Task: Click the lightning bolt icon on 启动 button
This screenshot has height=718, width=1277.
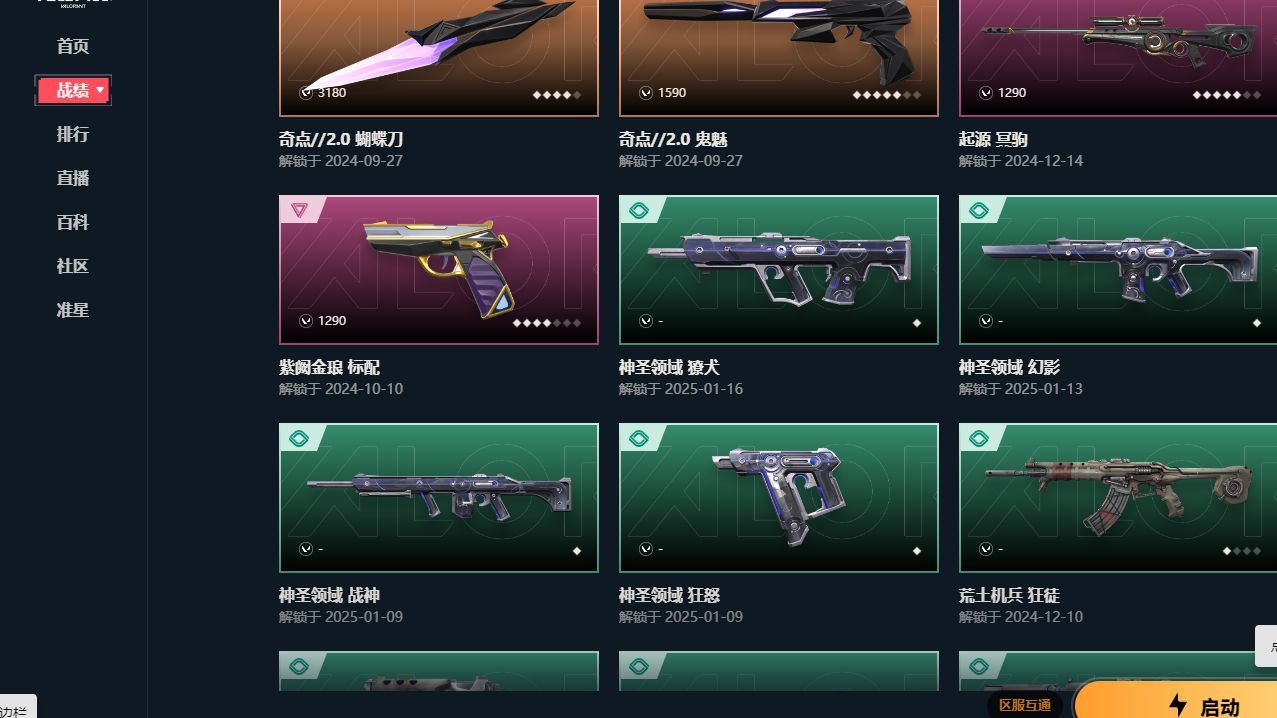Action: [x=1178, y=706]
